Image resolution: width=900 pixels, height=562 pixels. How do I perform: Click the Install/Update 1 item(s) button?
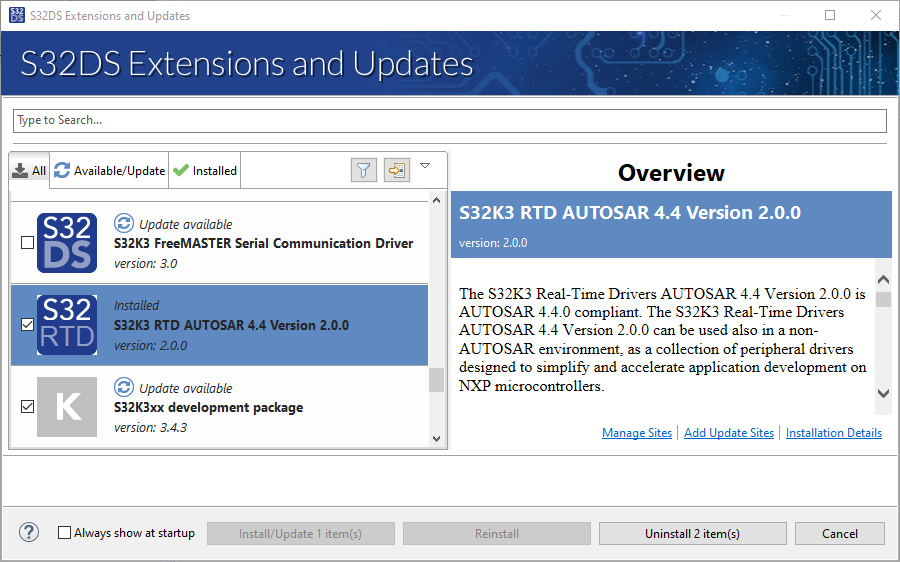tap(300, 534)
